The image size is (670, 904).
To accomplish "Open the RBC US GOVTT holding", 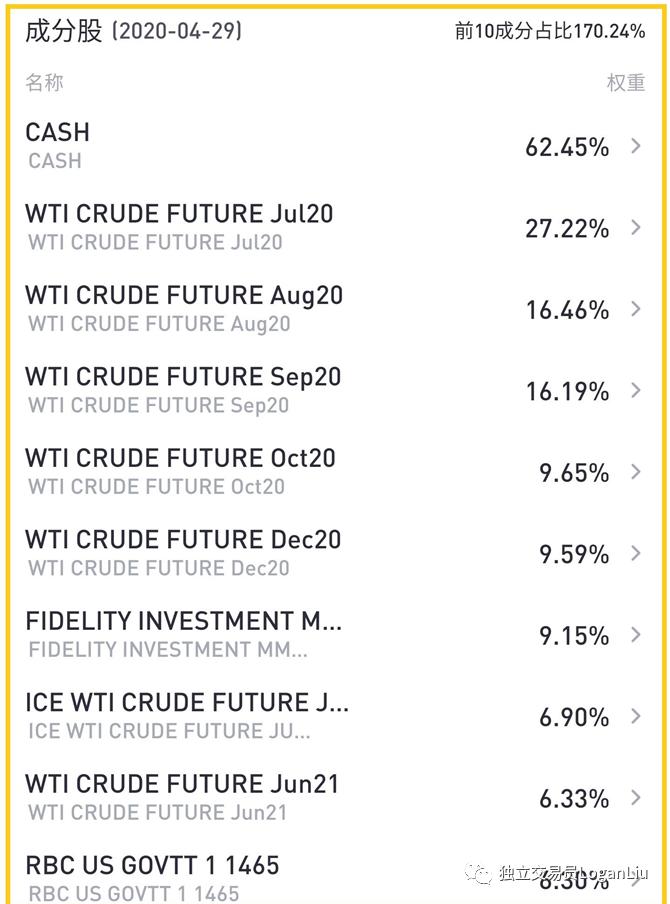I will point(152,866).
